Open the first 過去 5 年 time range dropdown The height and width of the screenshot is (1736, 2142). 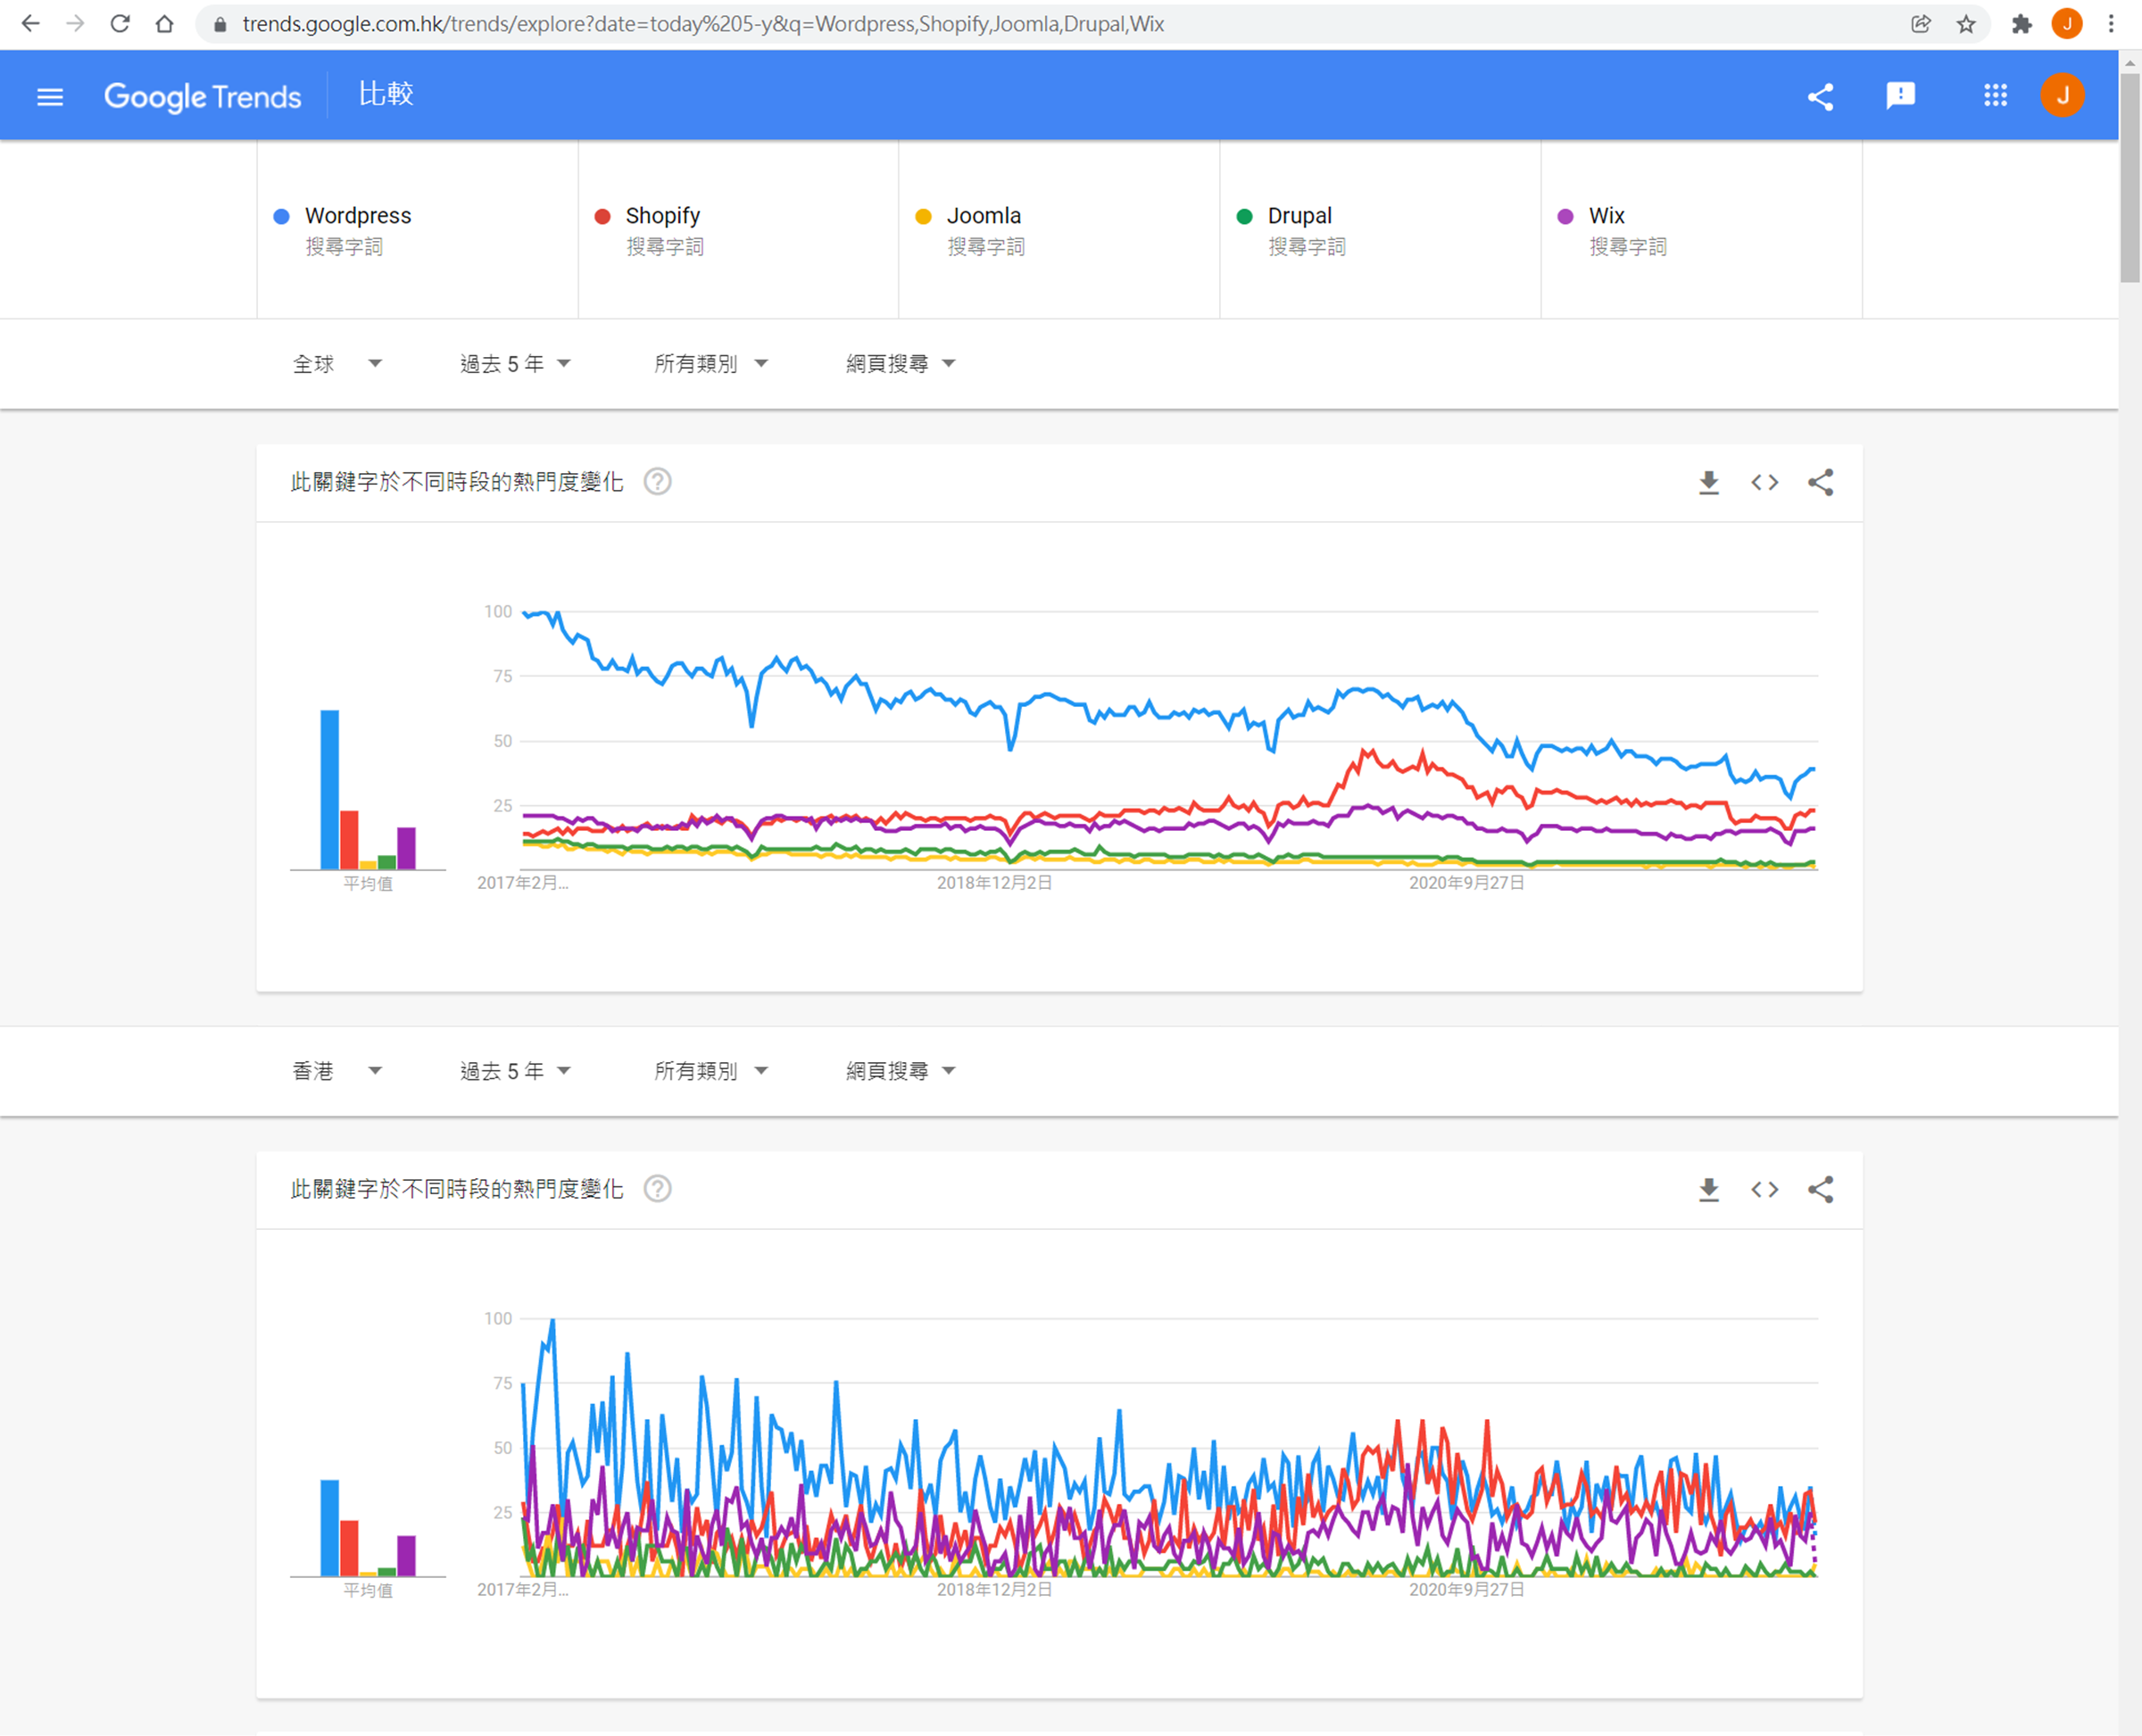click(x=515, y=364)
